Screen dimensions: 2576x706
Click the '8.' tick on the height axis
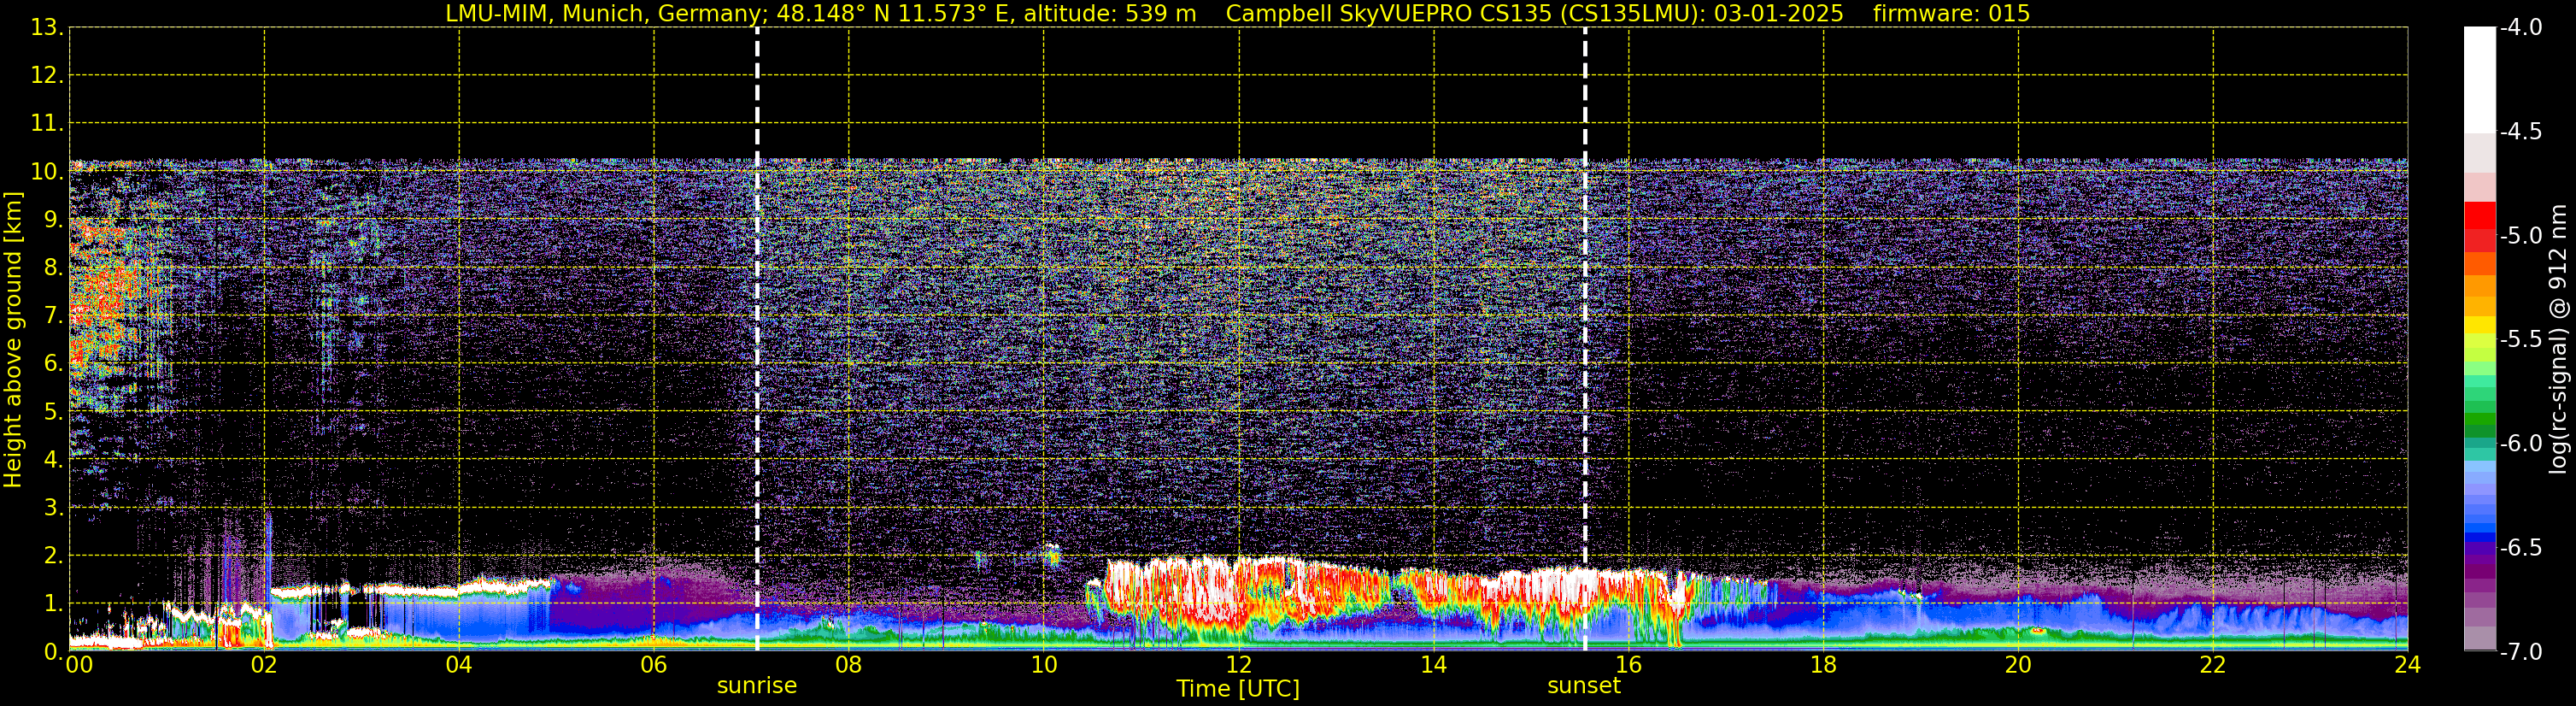pos(53,268)
